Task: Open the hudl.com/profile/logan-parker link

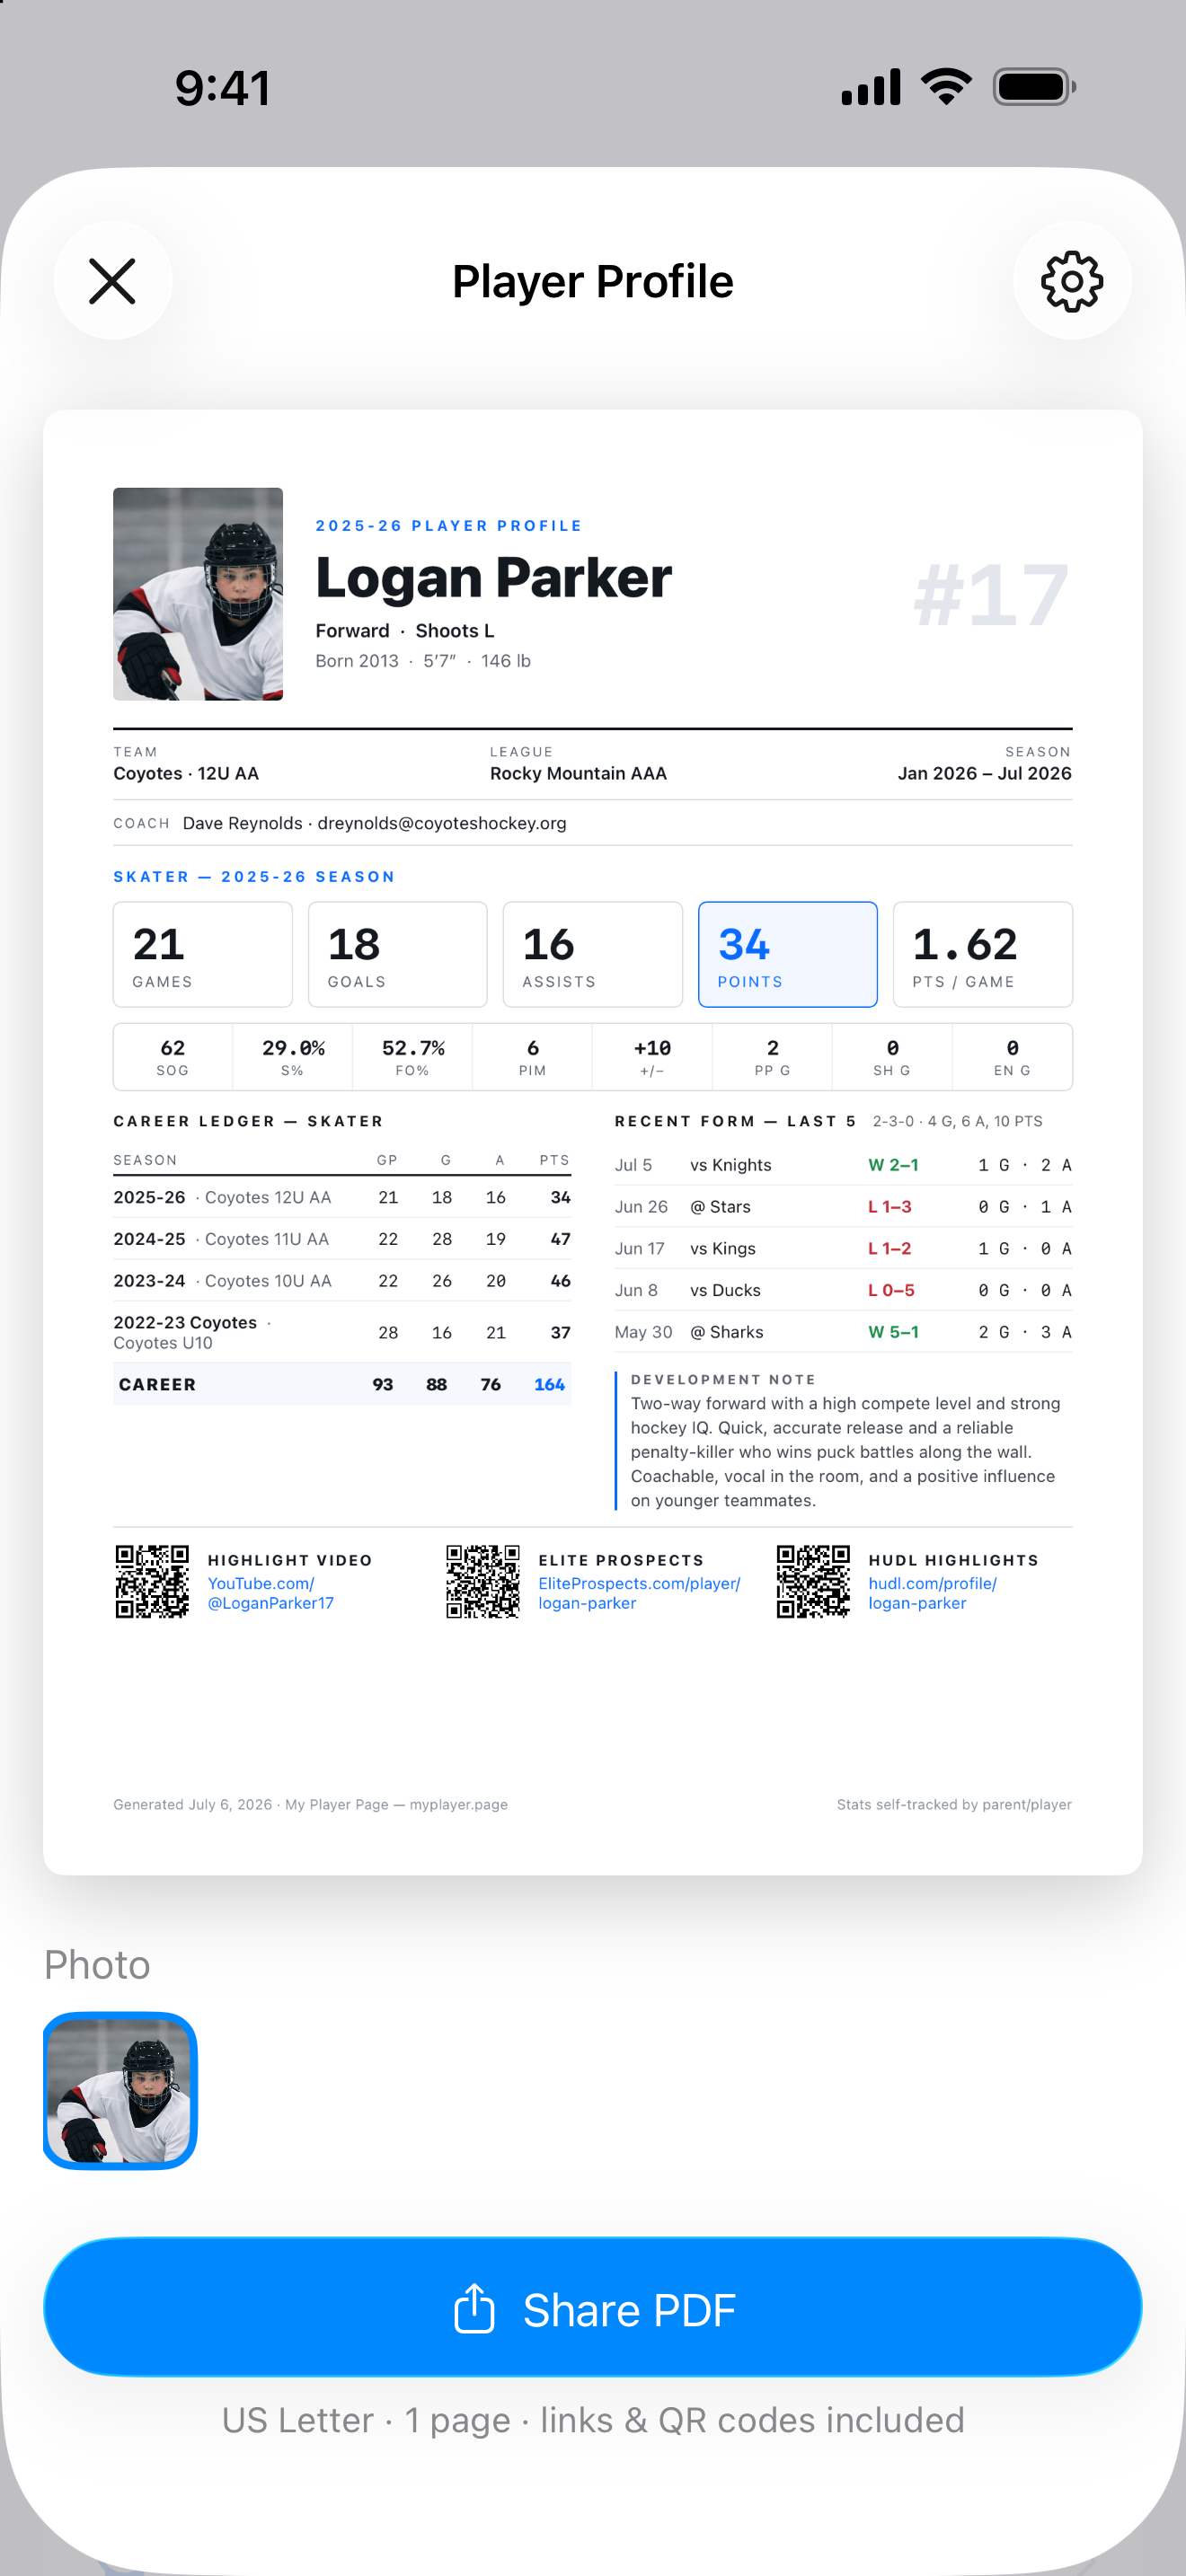Action: tap(933, 1593)
